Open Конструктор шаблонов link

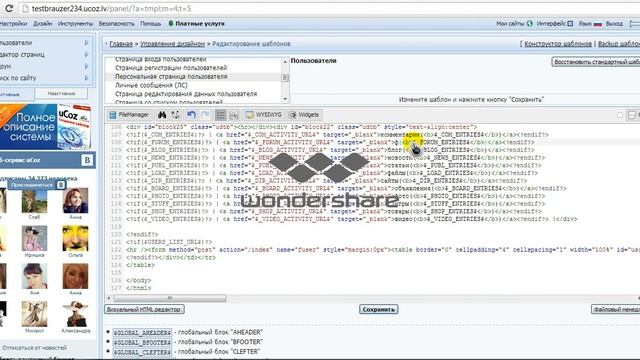coord(558,44)
